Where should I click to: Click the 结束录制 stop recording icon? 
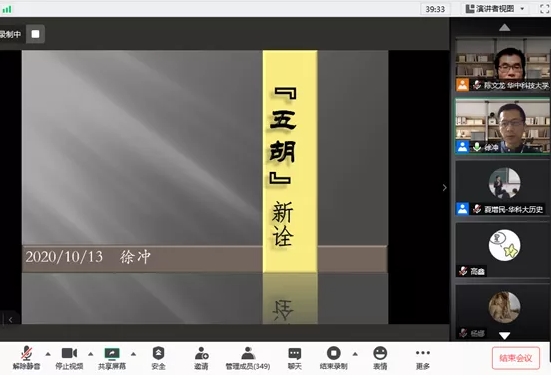pyautogui.click(x=333, y=353)
